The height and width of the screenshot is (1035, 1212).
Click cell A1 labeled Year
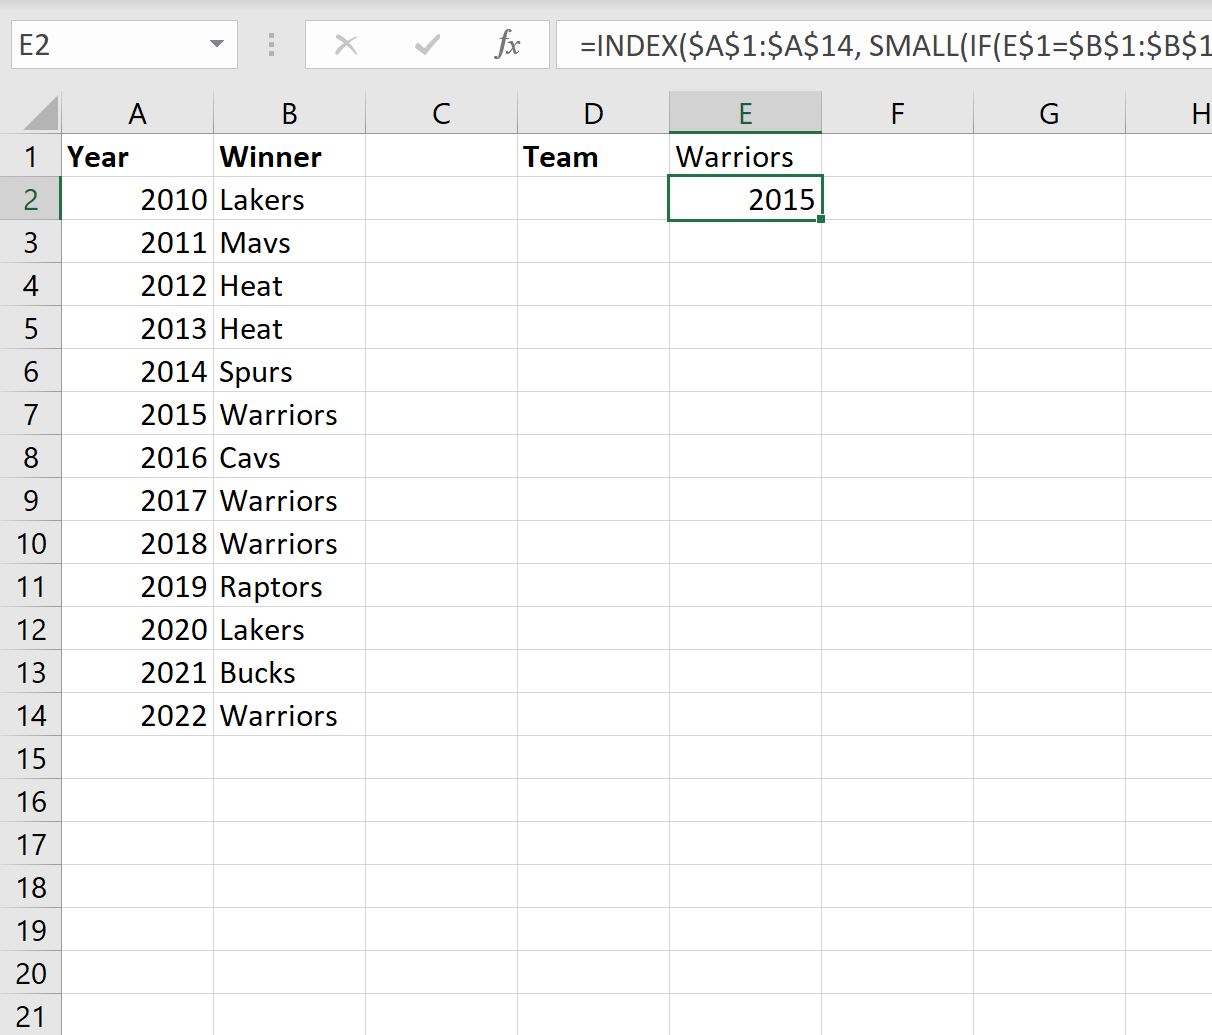click(137, 156)
